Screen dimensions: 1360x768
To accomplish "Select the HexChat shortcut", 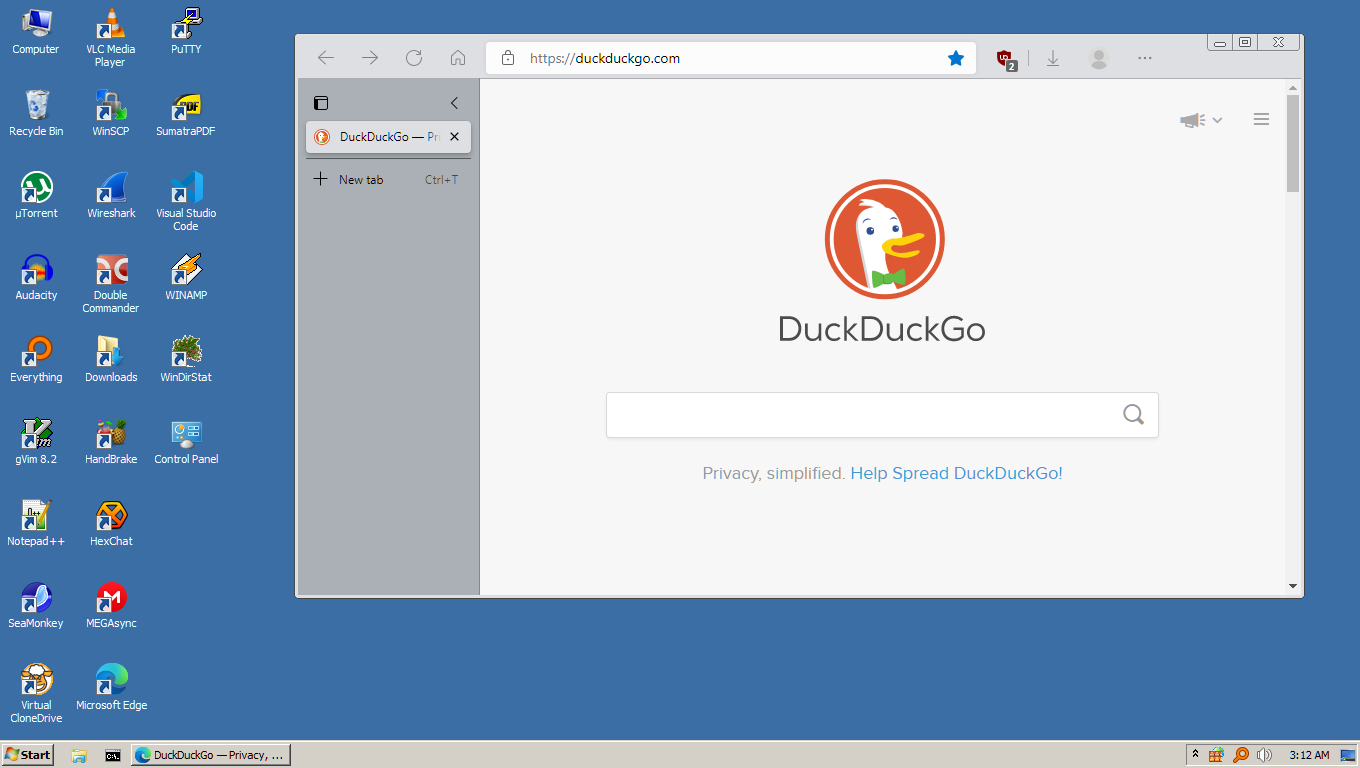I will pos(110,524).
